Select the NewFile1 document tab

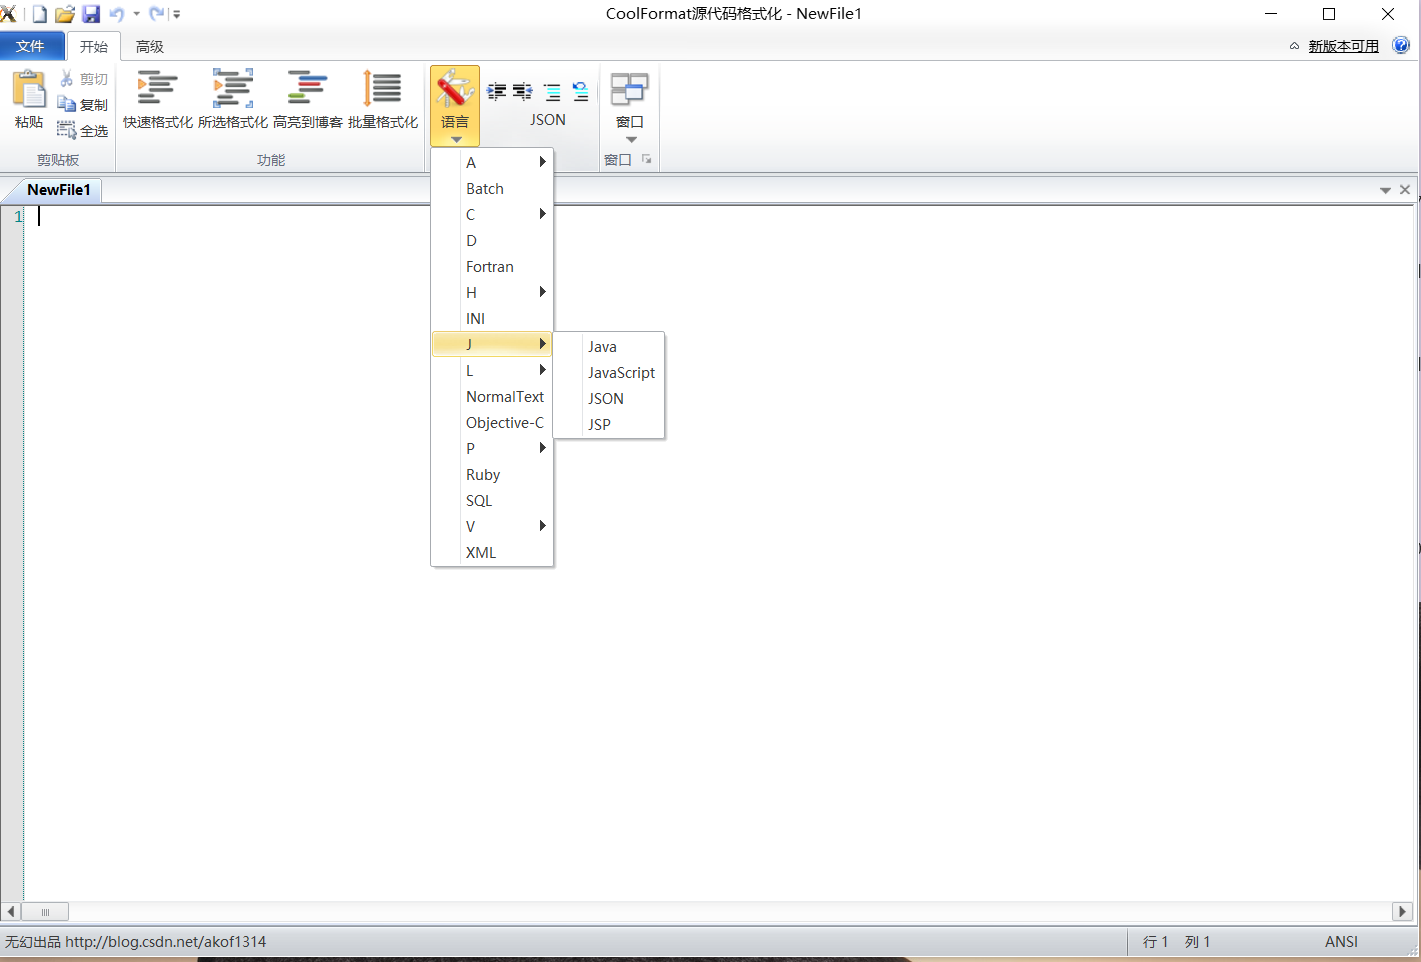coord(58,189)
